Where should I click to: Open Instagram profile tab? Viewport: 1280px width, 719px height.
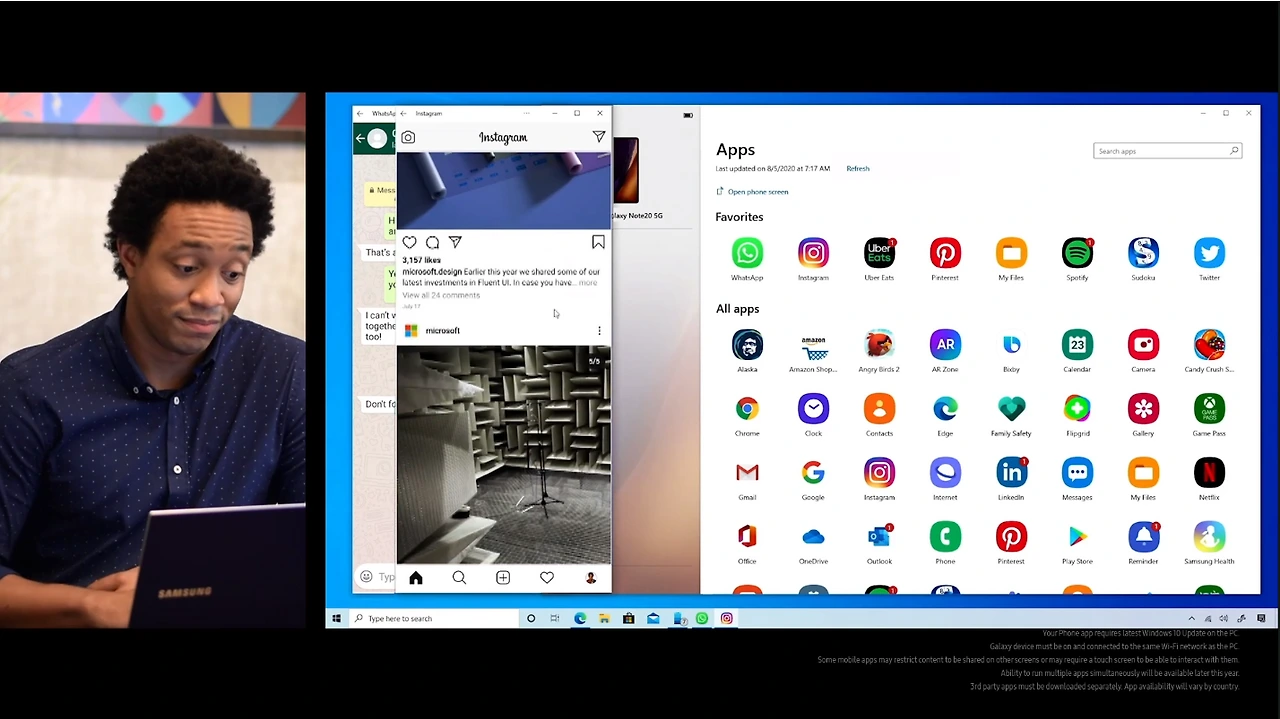pyautogui.click(x=591, y=578)
